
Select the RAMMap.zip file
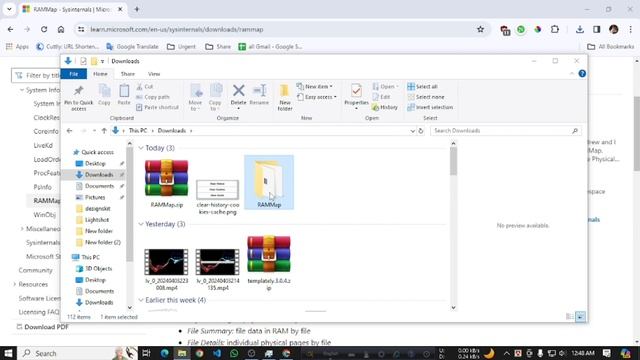167,184
